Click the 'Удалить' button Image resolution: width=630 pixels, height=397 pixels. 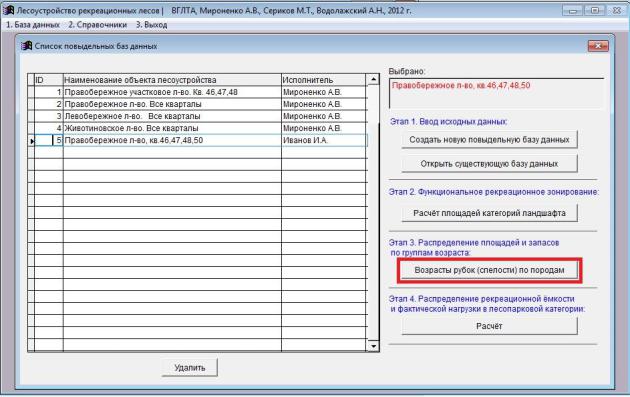pyautogui.click(x=190, y=368)
